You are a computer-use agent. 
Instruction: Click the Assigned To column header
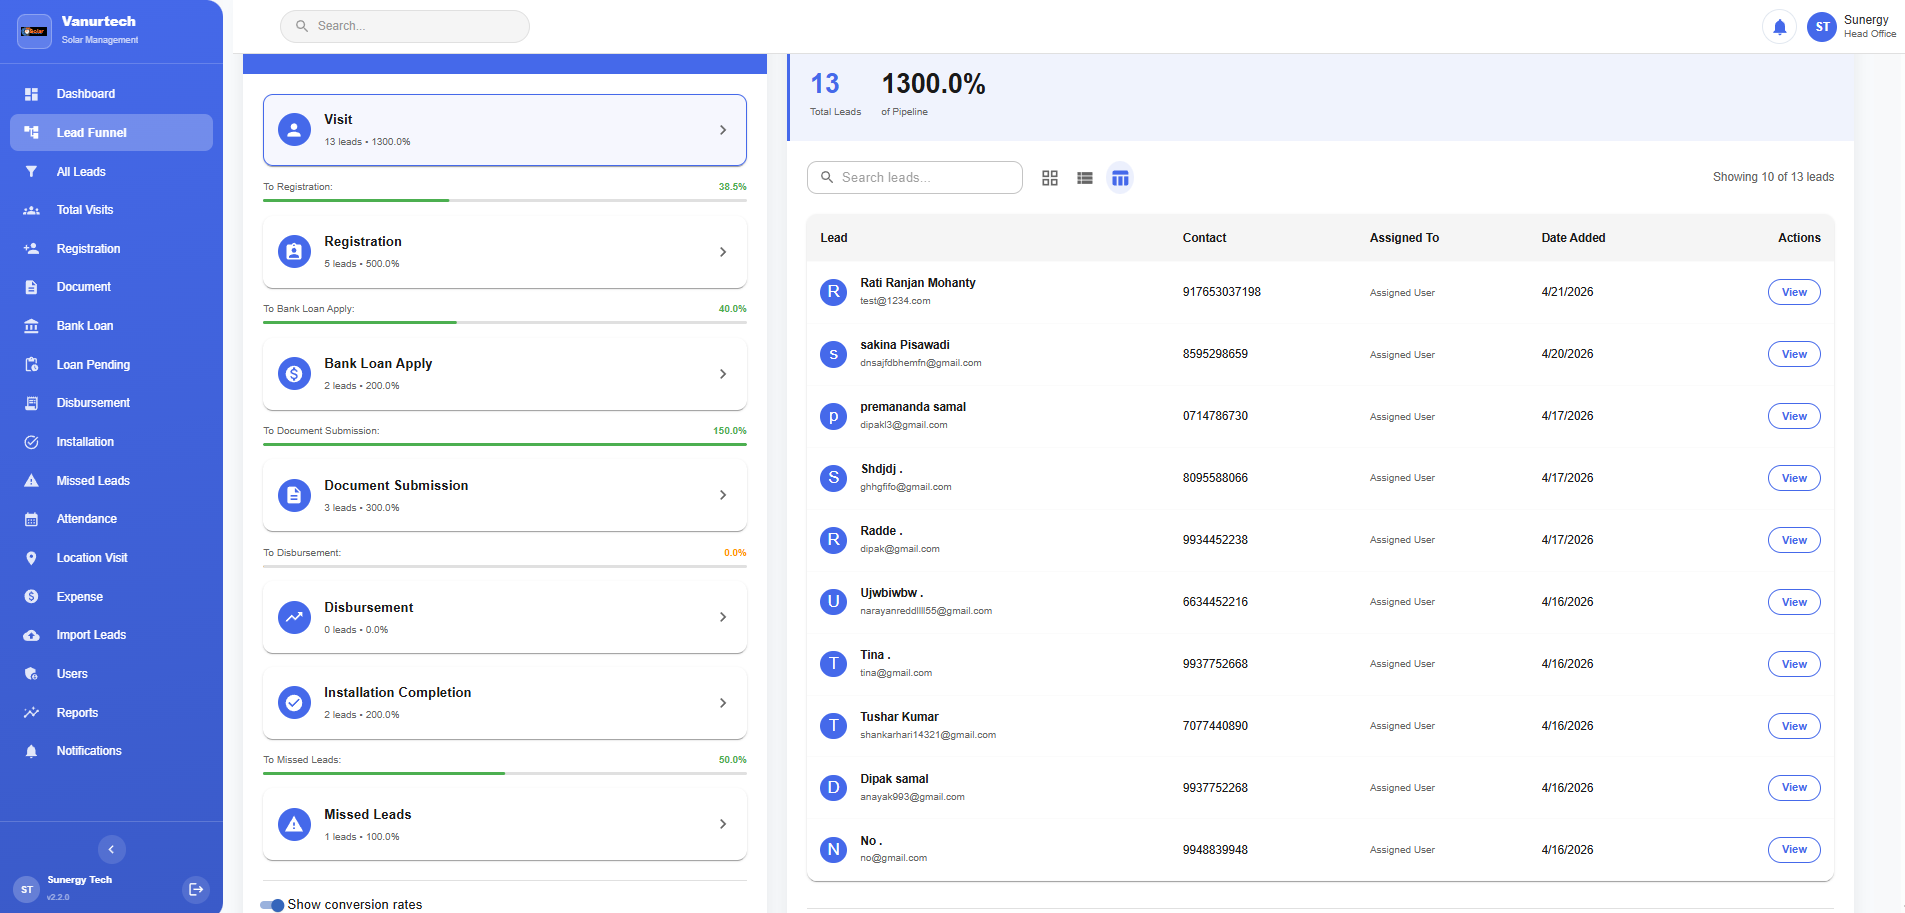(x=1404, y=238)
